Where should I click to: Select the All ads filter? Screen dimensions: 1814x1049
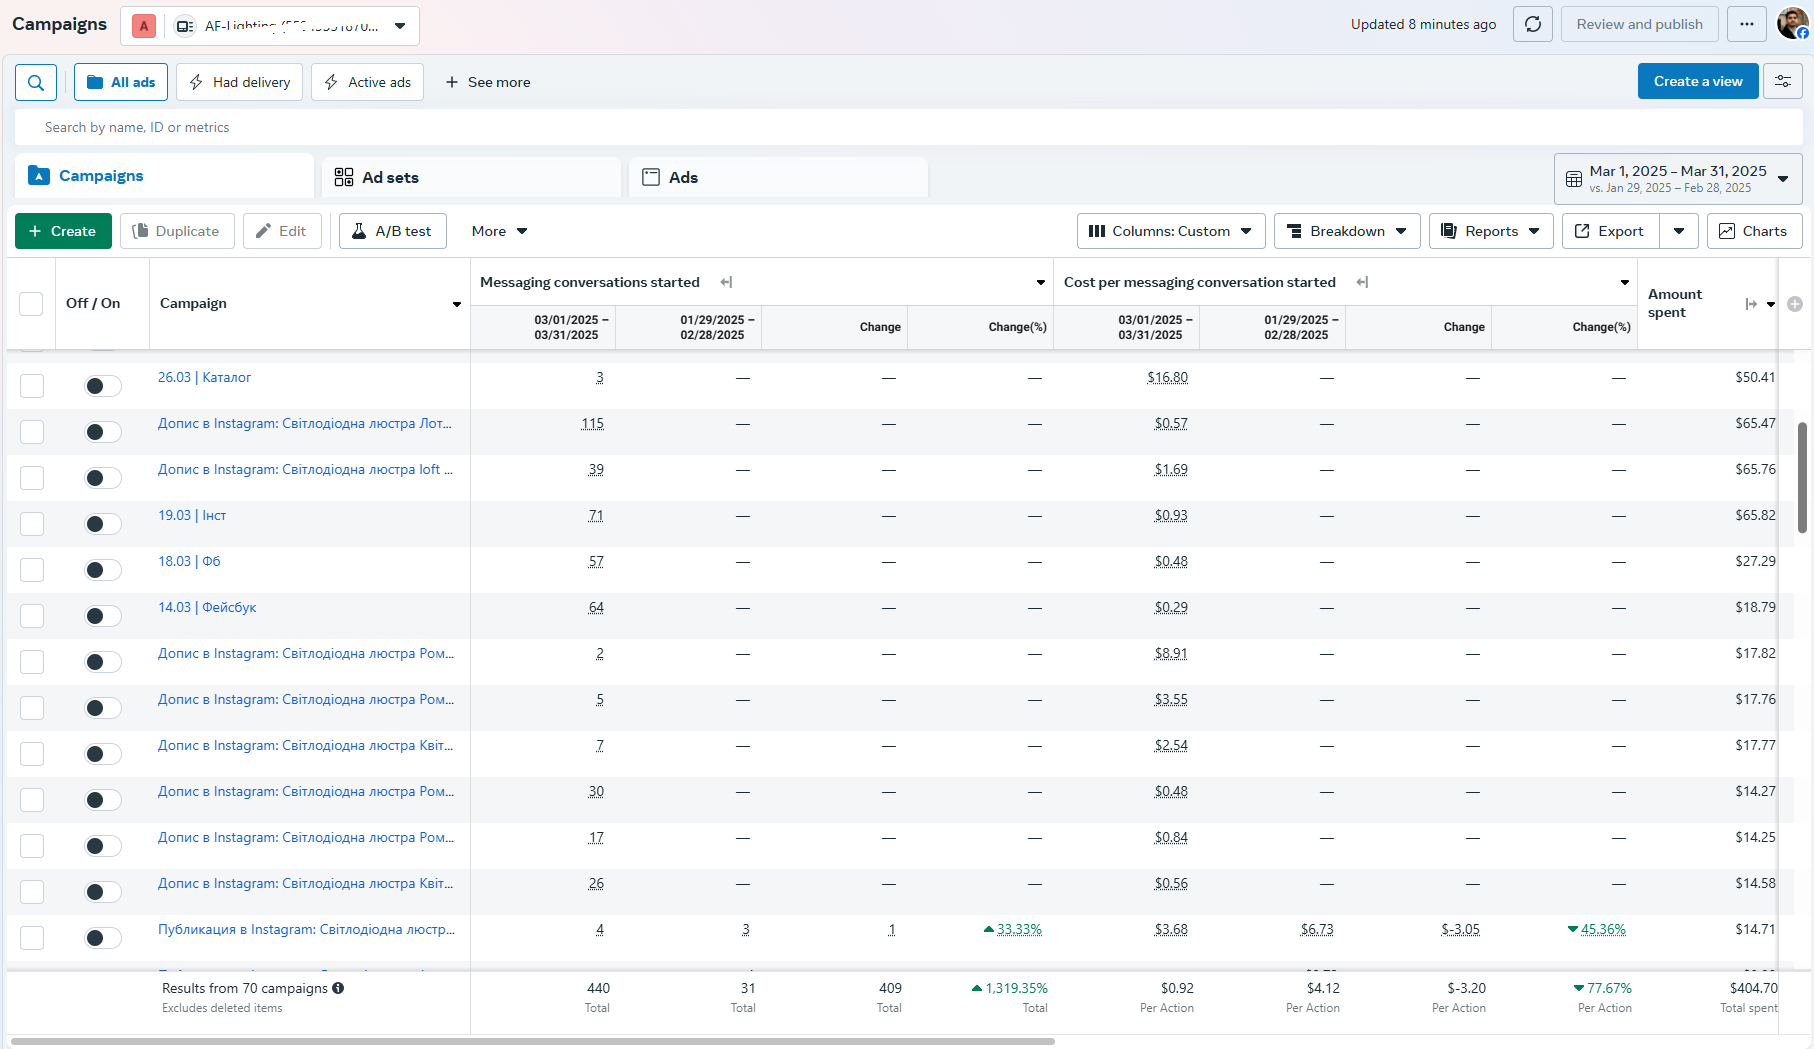tap(121, 82)
